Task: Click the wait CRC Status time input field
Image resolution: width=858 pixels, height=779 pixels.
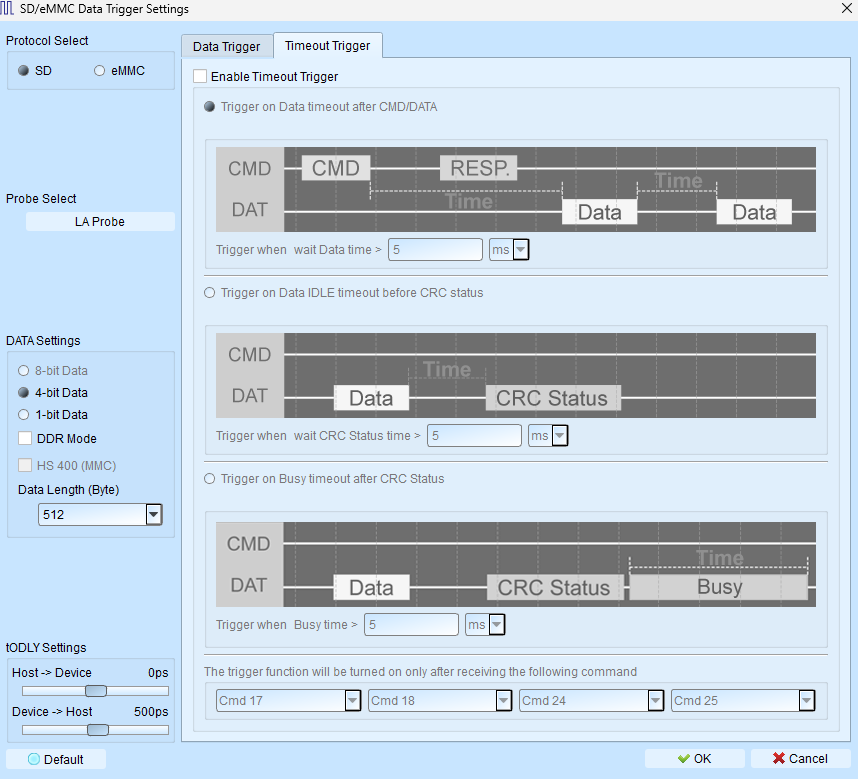Action: coord(474,435)
